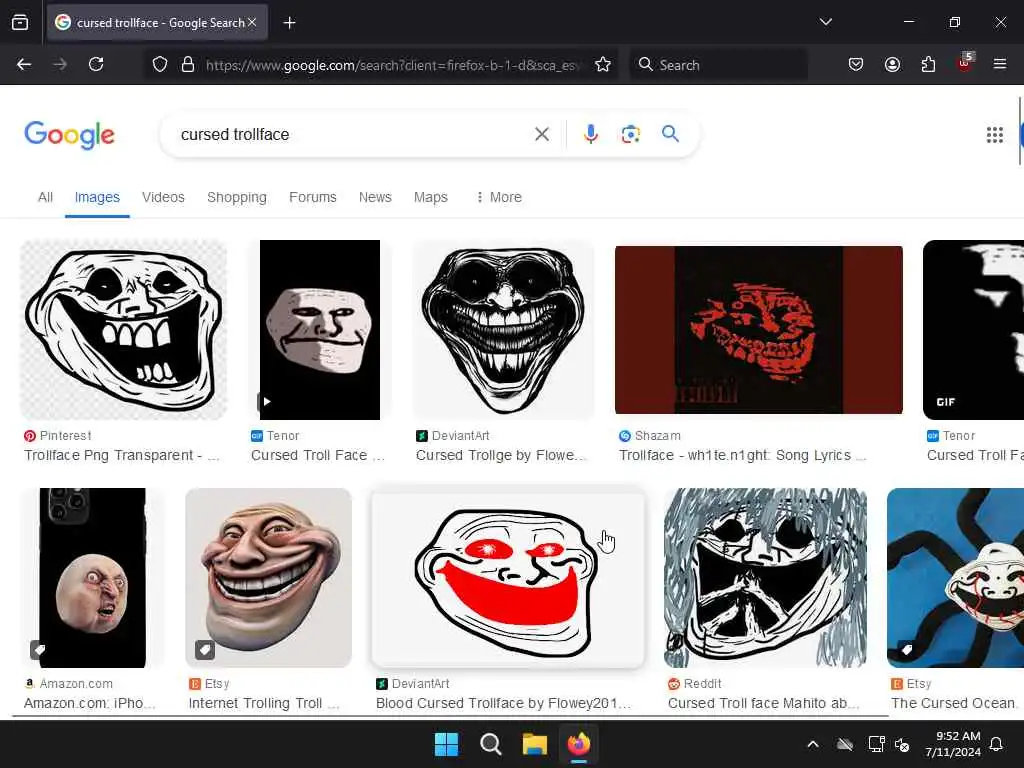Open the Windows Start menu
1024x768 pixels.
click(x=447, y=744)
